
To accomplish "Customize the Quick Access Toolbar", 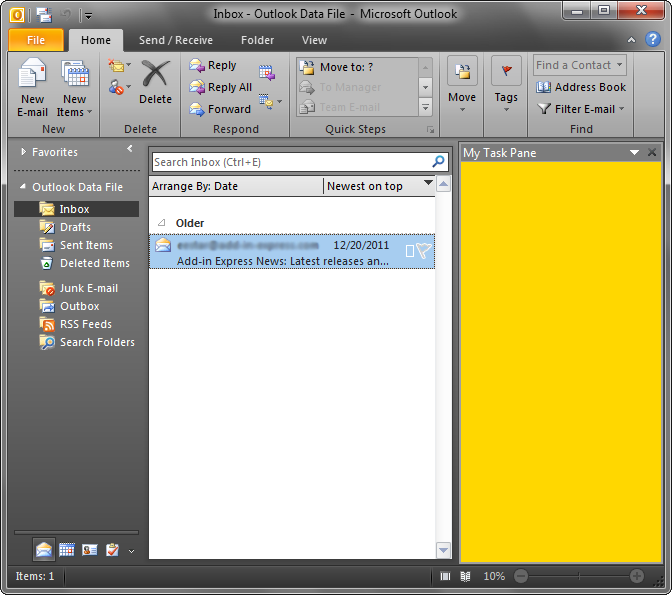I will (x=89, y=16).
